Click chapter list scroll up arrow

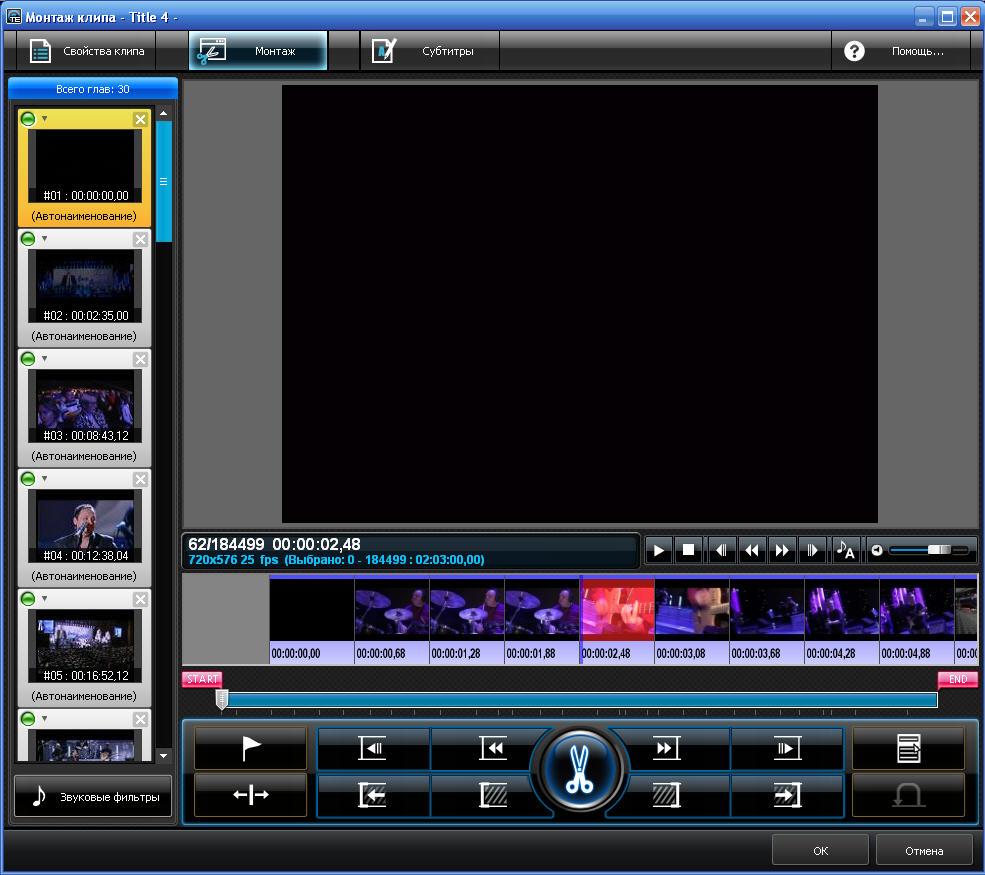163,113
